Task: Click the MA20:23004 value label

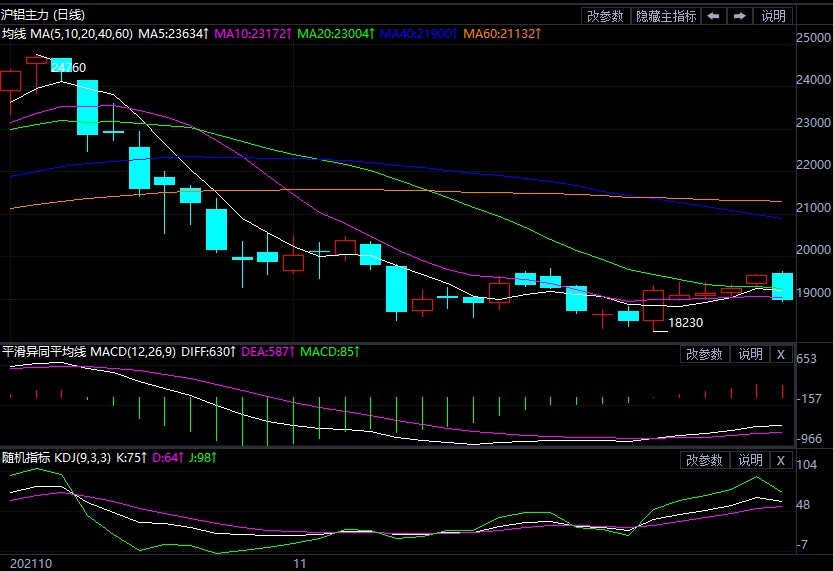Action: 336,34
